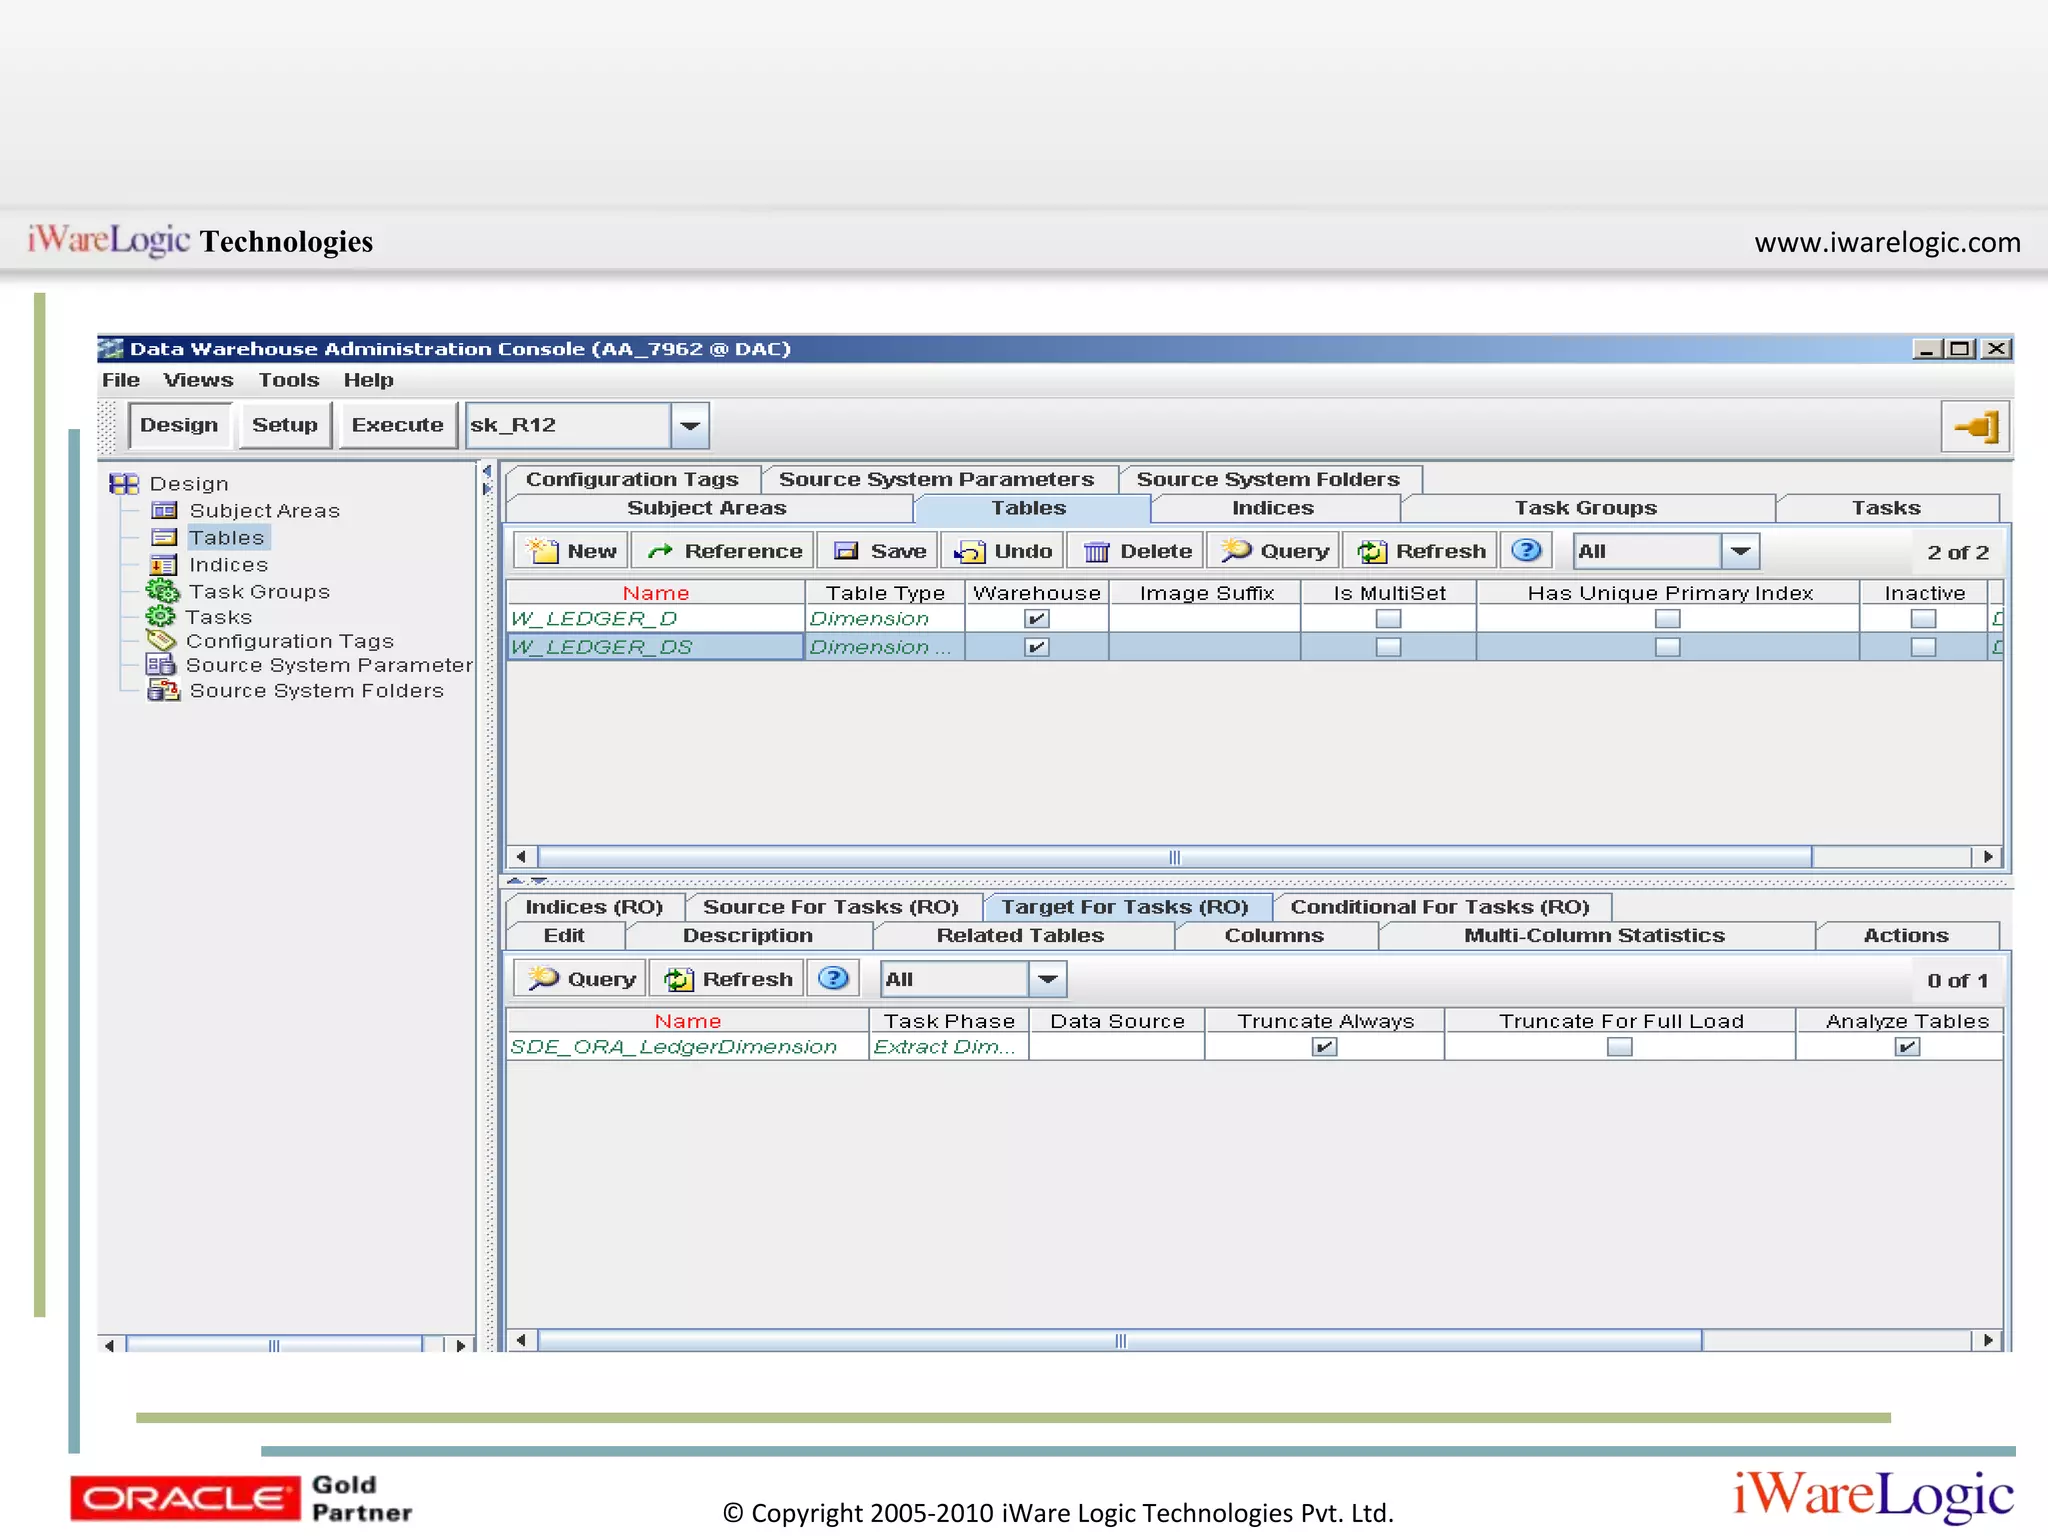Image resolution: width=2048 pixels, height=1536 pixels.
Task: Click the New record toolbar icon
Action: tap(544, 551)
